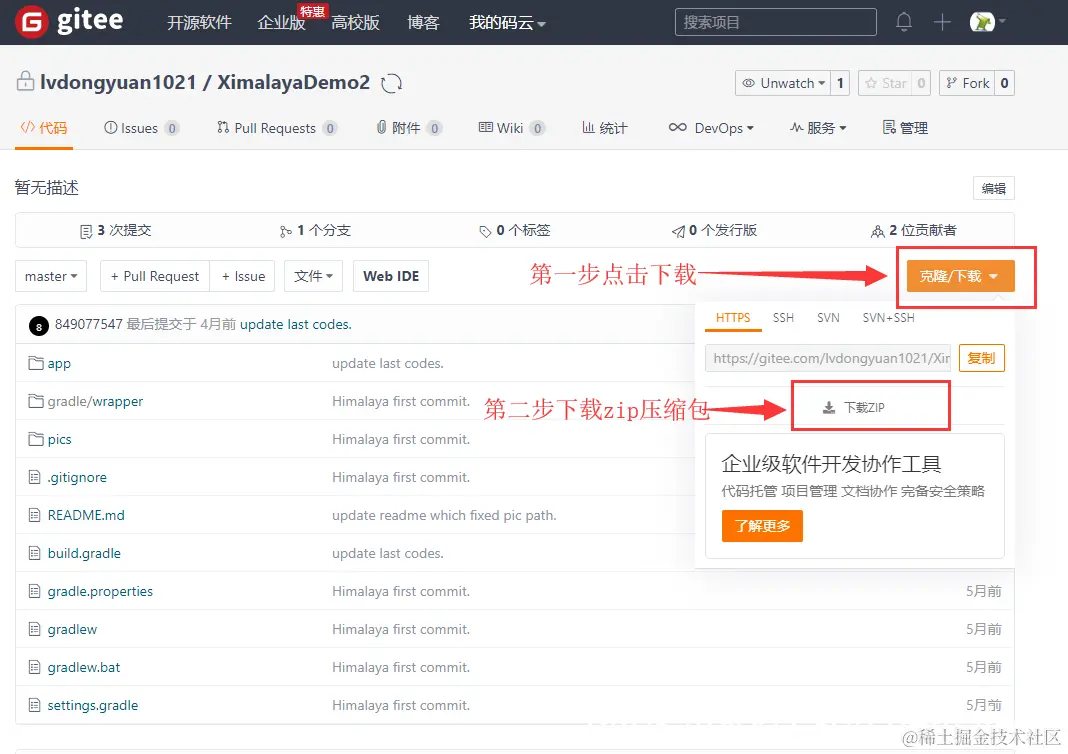
Task: Click the app folder icon
Action: pos(35,363)
